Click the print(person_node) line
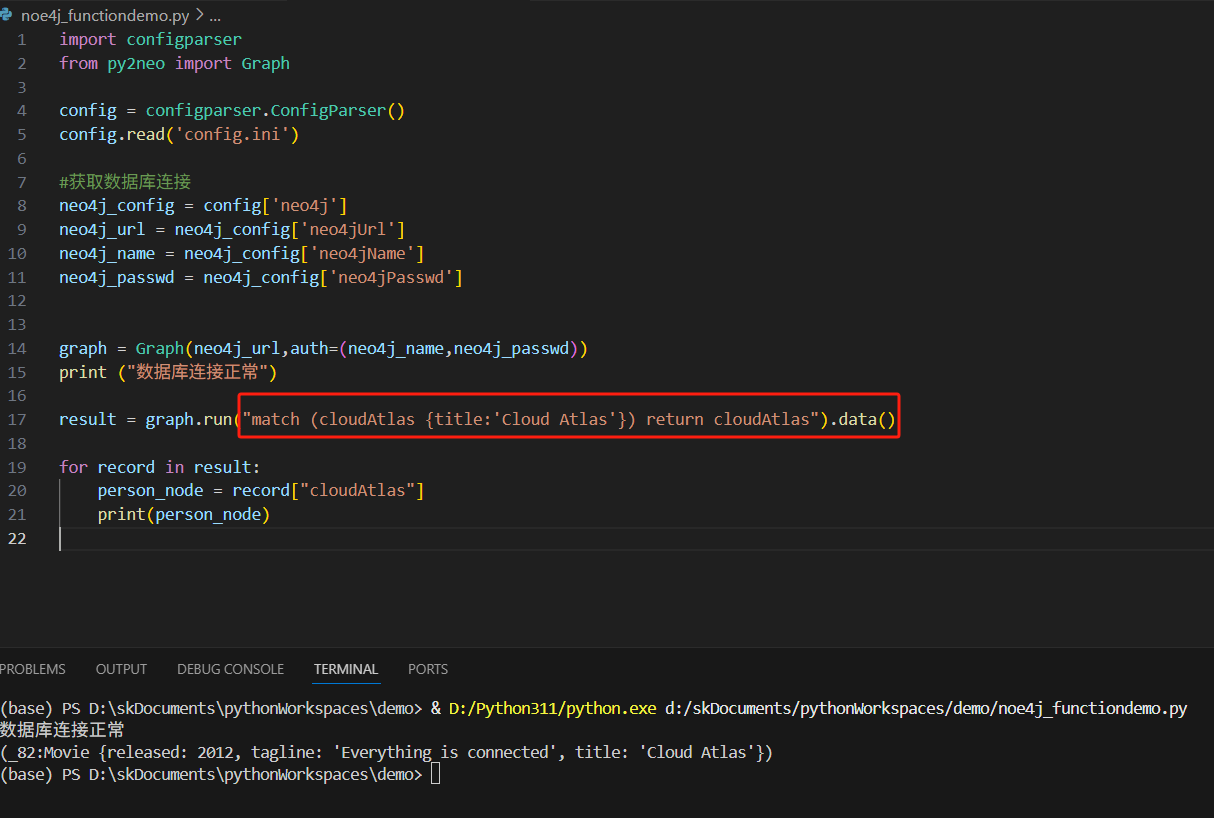1214x818 pixels. pyautogui.click(x=184, y=515)
